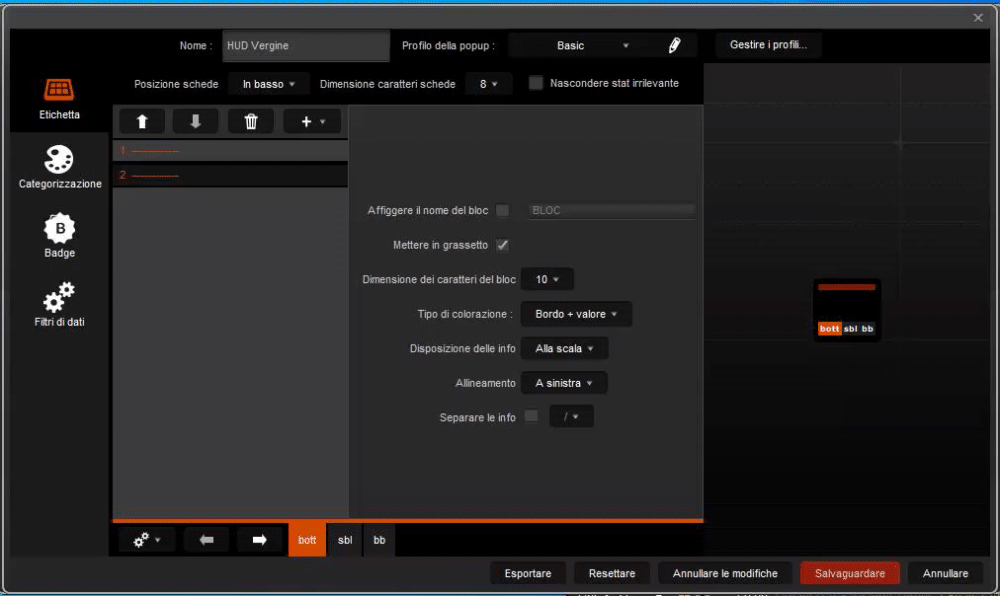This screenshot has width=1000, height=596.
Task: Toggle the Separare le info checkbox
Action: pos(531,416)
